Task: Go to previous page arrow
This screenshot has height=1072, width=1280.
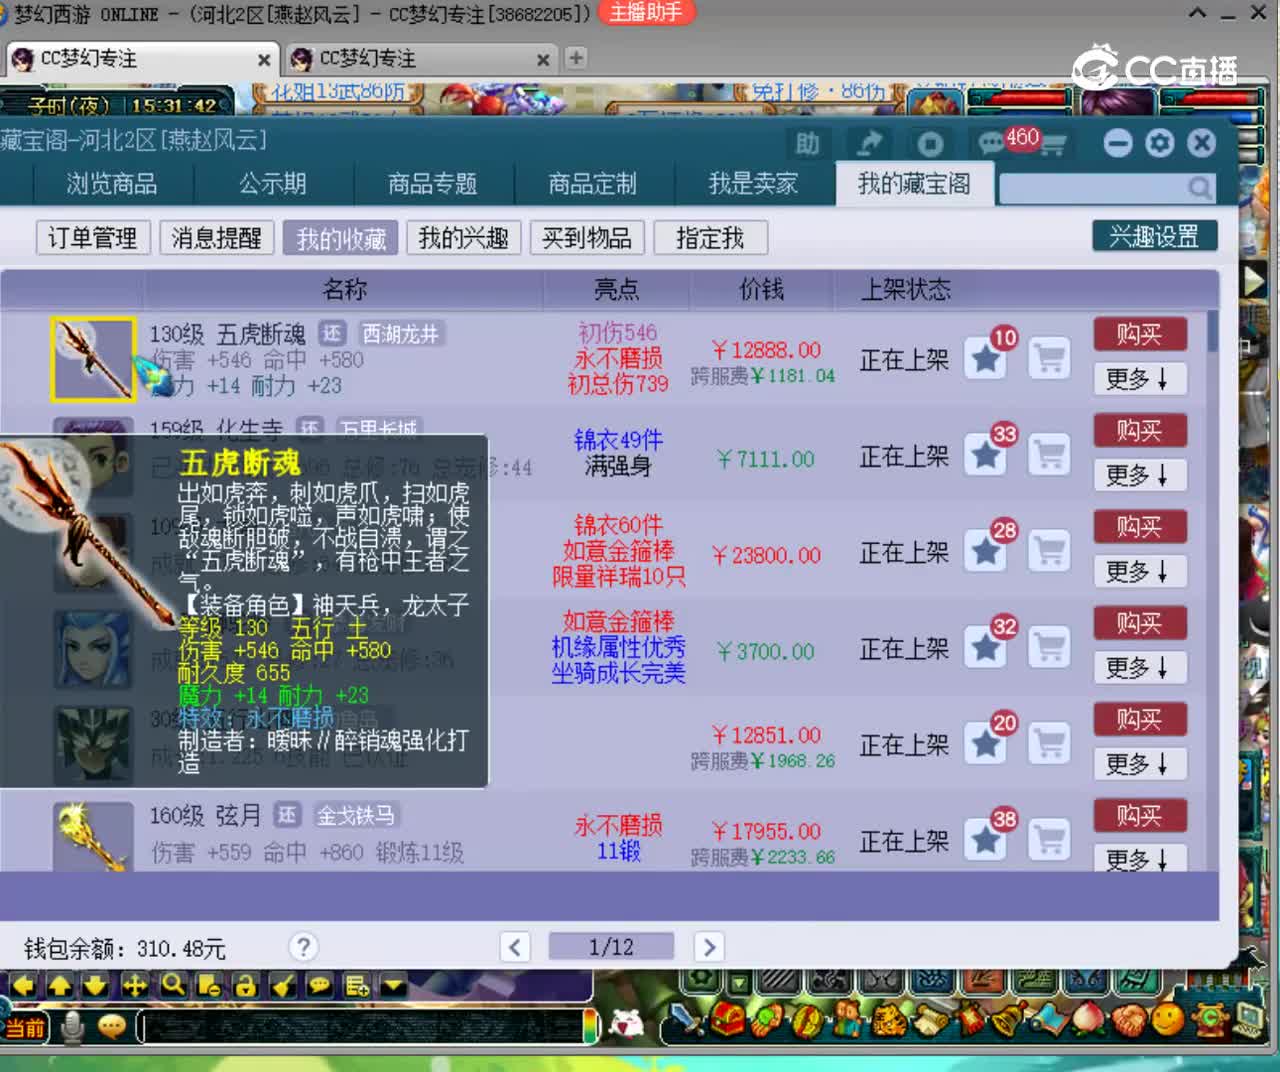Action: pyautogui.click(x=515, y=947)
